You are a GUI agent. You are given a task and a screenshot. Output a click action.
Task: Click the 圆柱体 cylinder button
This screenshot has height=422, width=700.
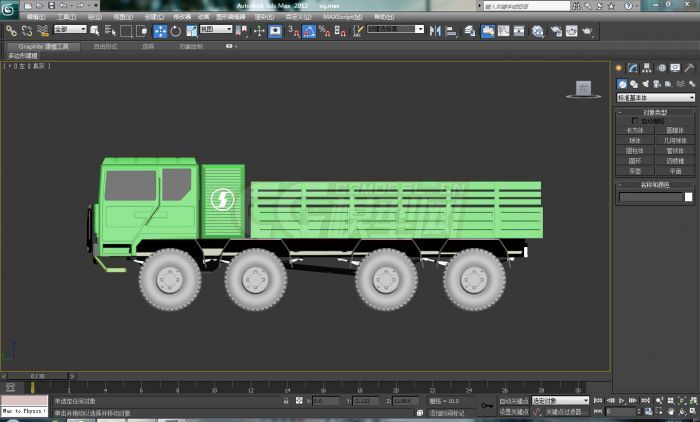(635, 151)
